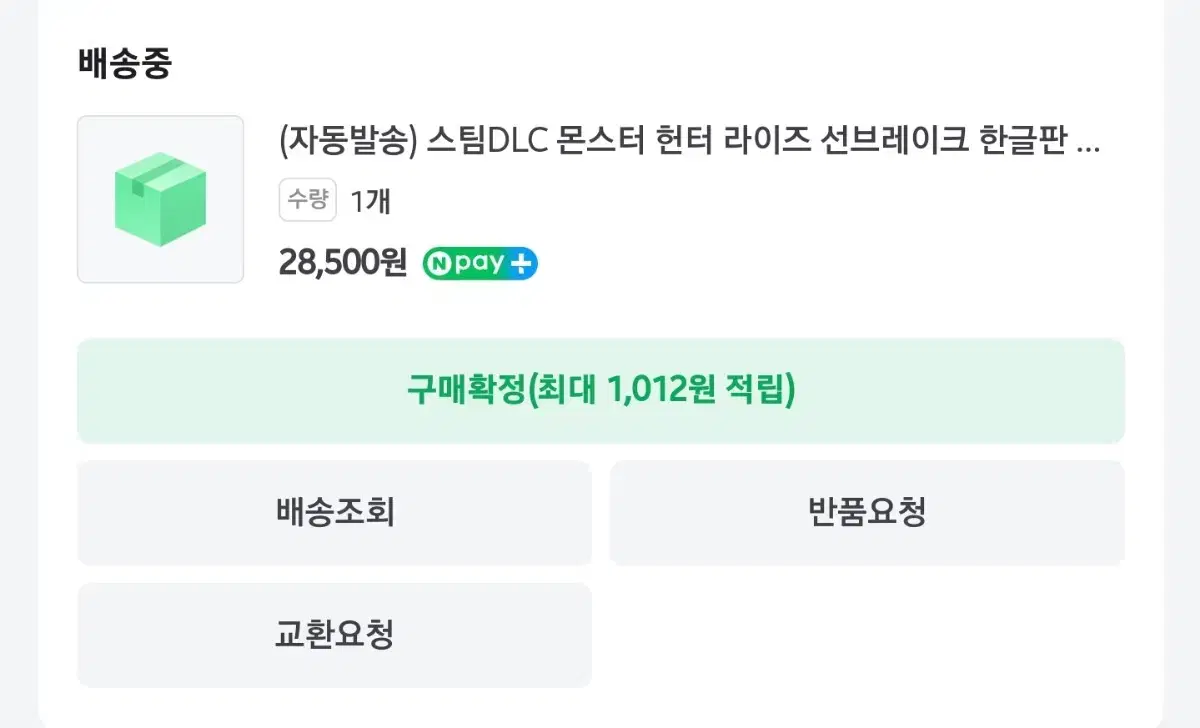
Task: Click the 배송중 status heading
Action: [x=125, y=64]
